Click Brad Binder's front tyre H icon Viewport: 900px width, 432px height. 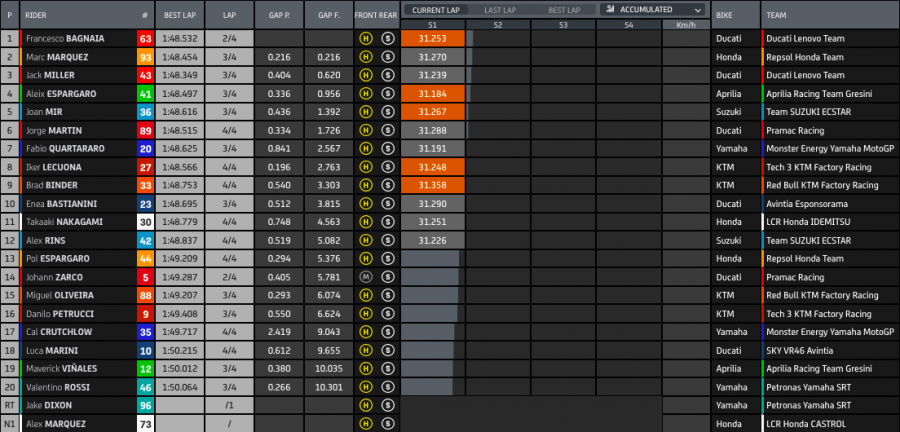point(367,184)
